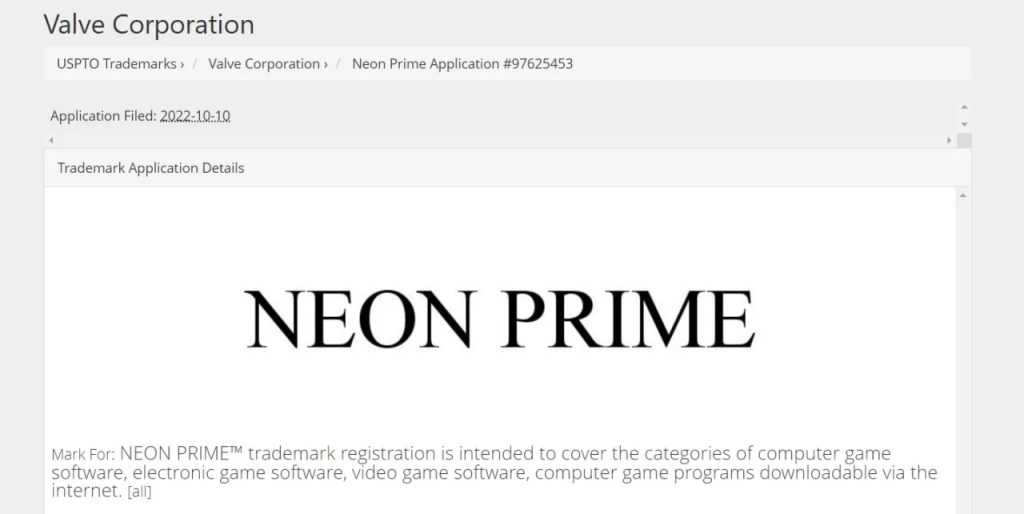Viewport: 1024px width, 514px height.
Task: Click the chevron after Valve Corporation breadcrumb
Action: (326, 65)
